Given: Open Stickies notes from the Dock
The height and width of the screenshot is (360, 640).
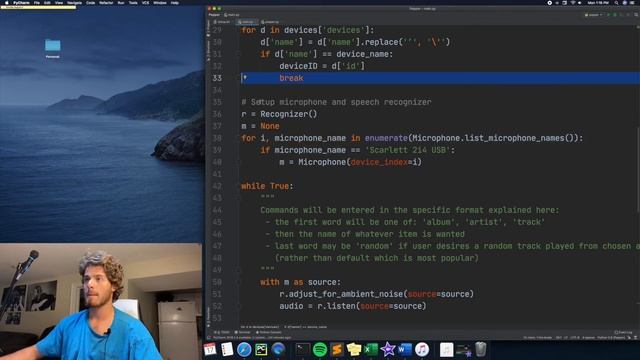Looking at the screenshot, I should pos(354,350).
